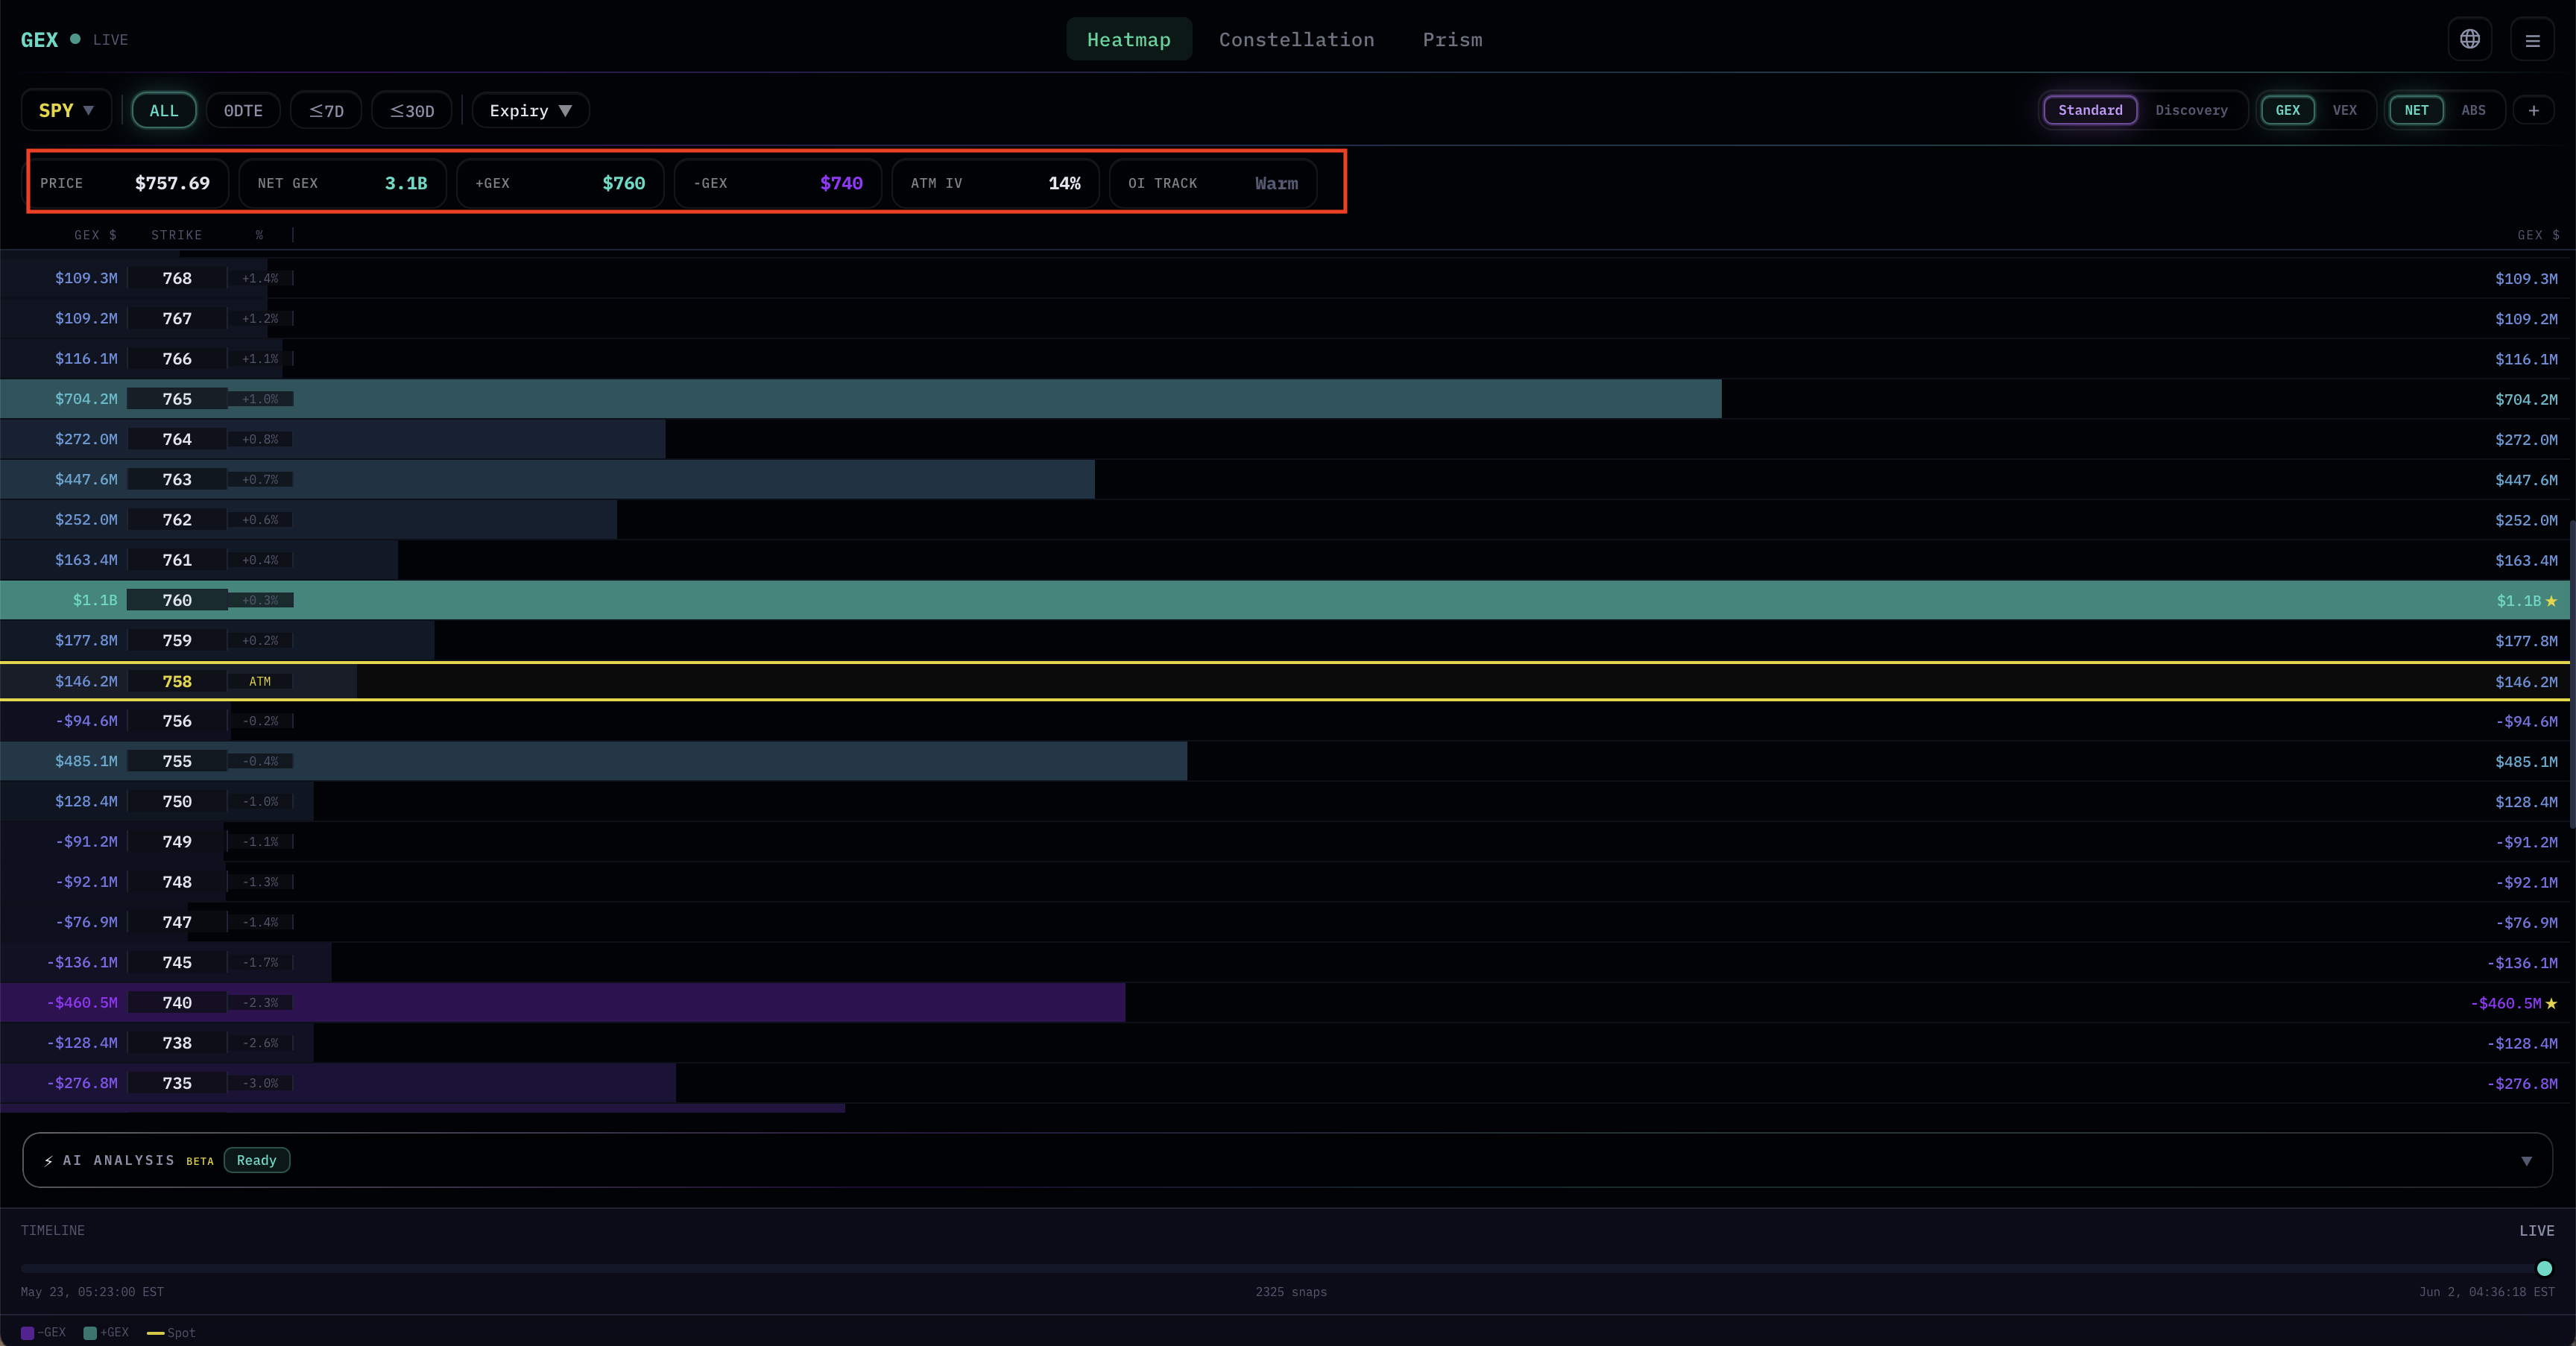Select the ≤7D filter
The image size is (2576, 1346).
point(326,110)
